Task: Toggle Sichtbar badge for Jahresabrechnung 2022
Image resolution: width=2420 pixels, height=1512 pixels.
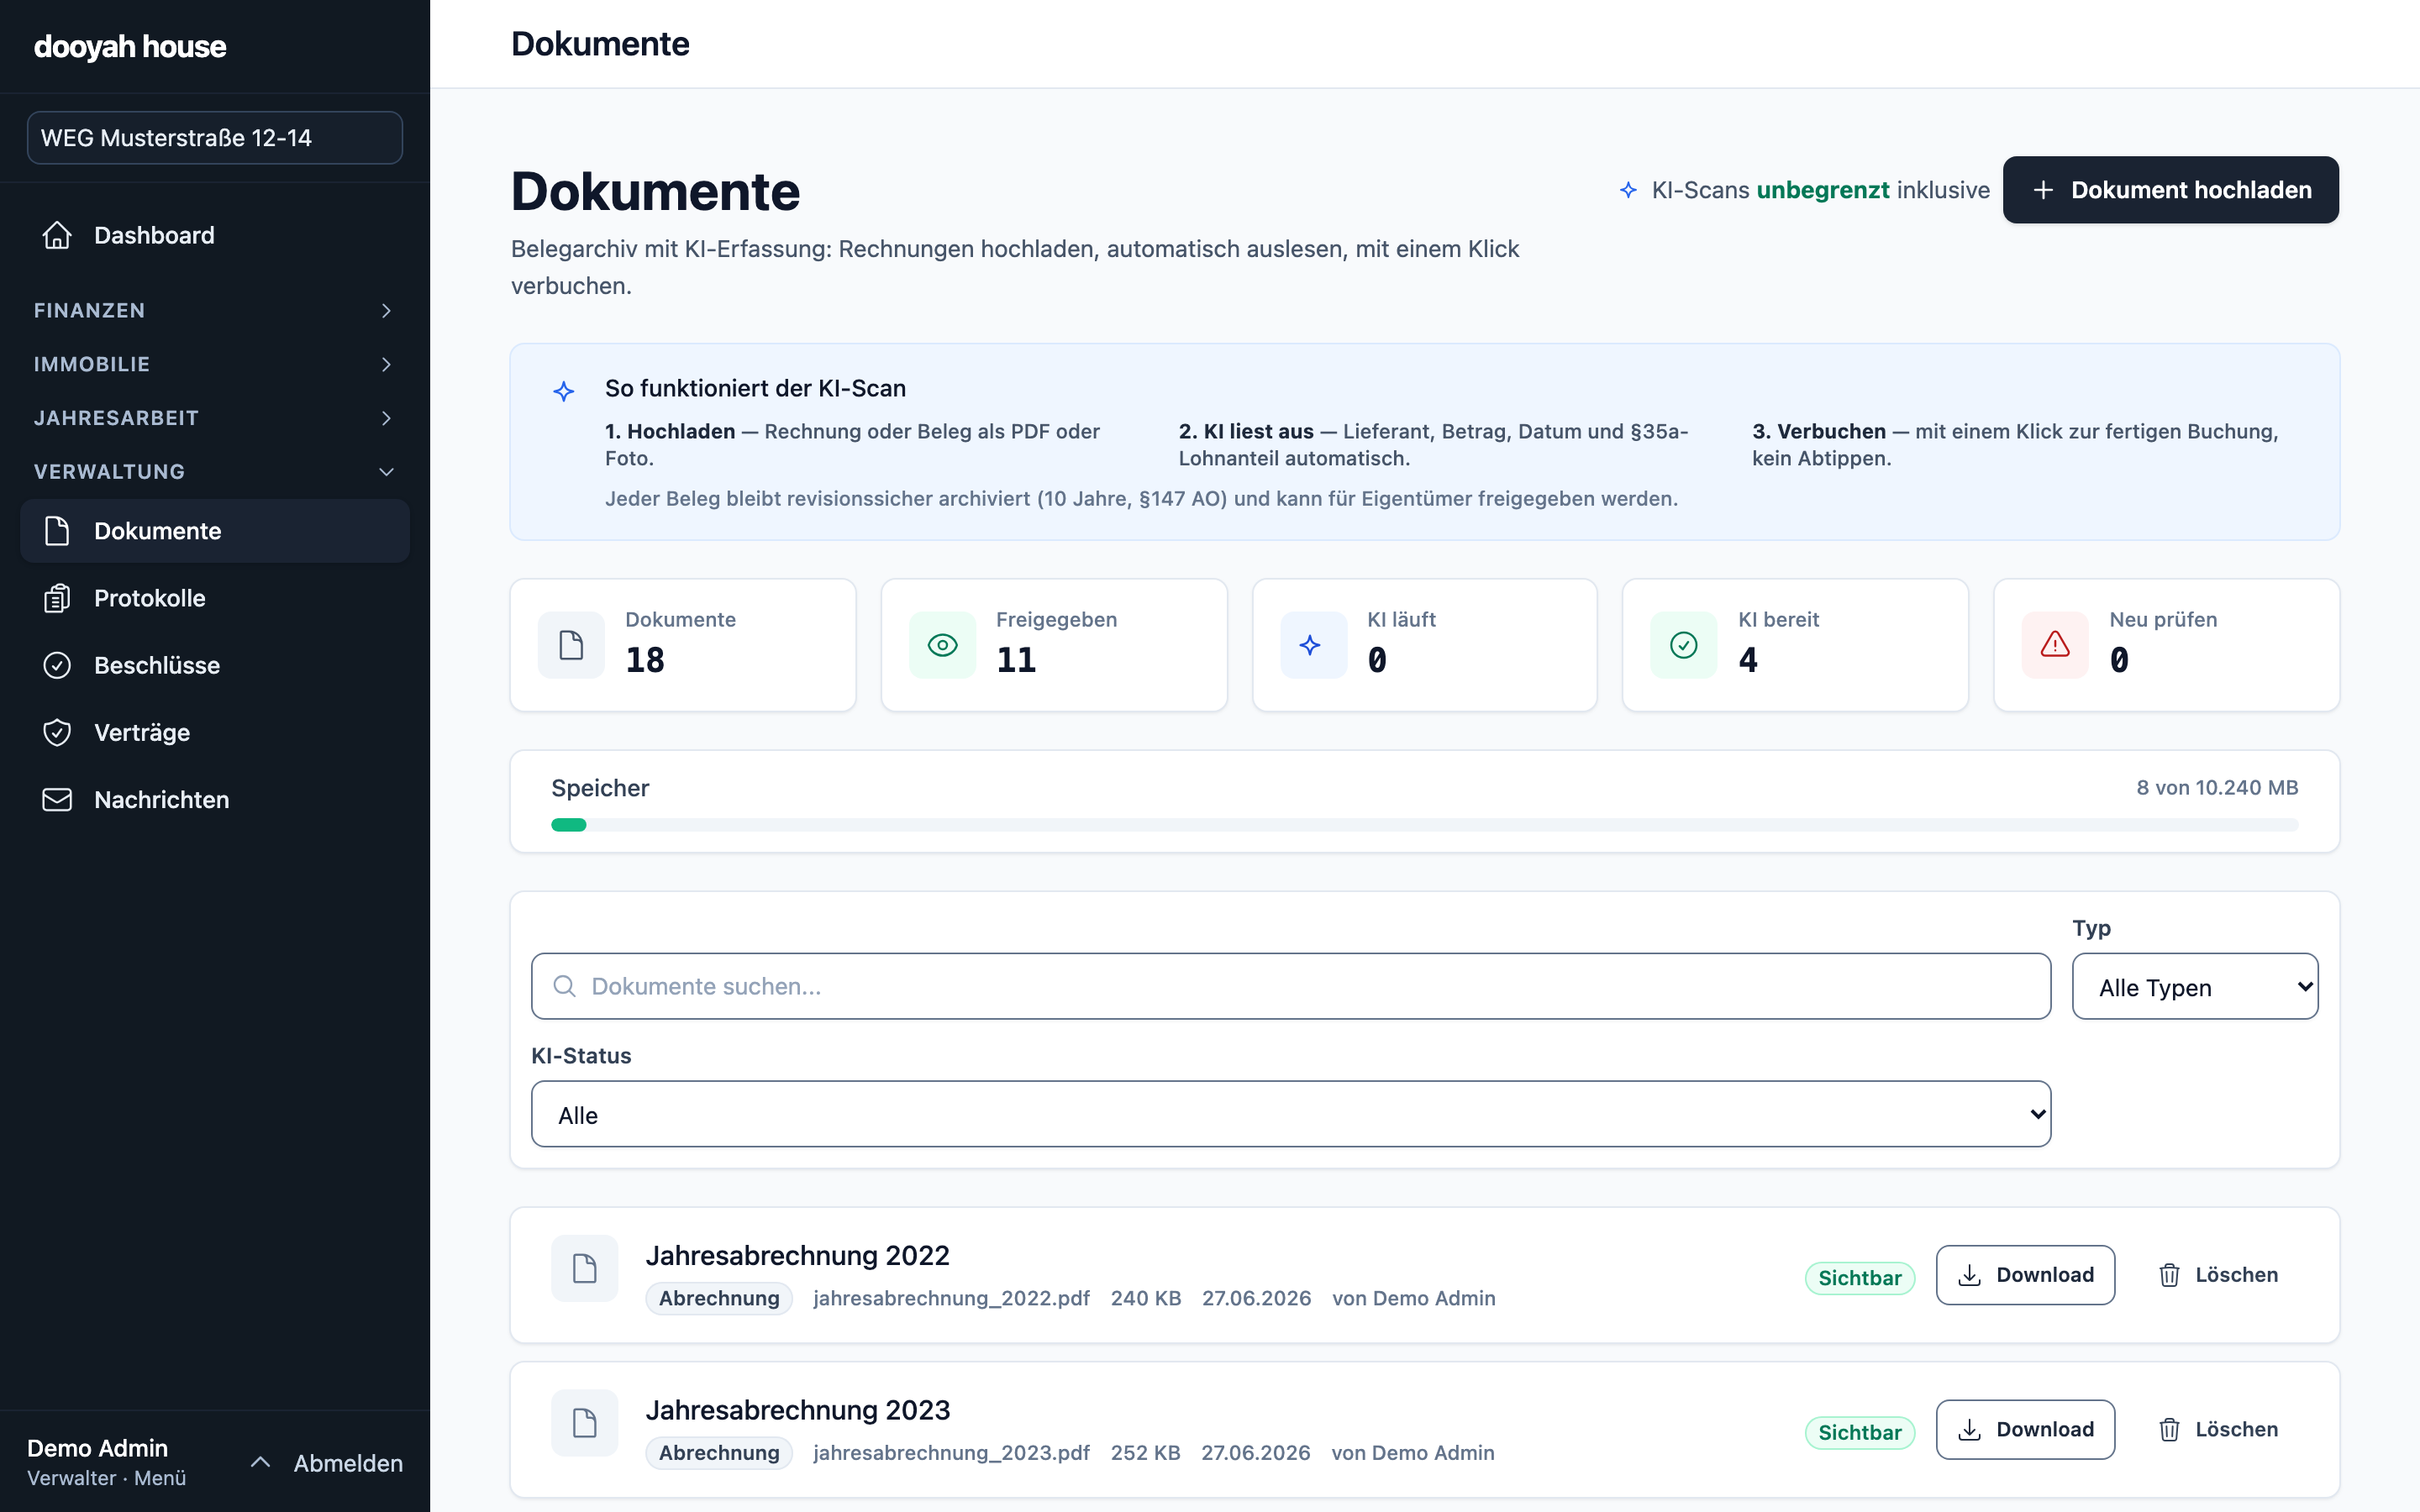Action: click(1859, 1278)
